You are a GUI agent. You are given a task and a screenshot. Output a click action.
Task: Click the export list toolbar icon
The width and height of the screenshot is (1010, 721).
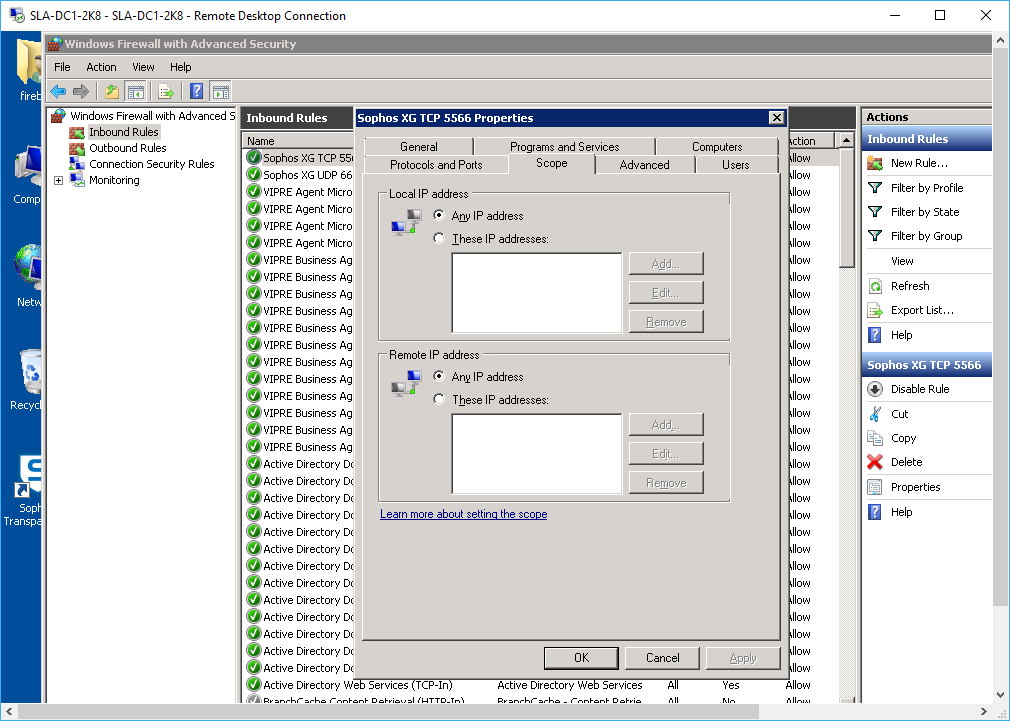pyautogui.click(x=166, y=91)
